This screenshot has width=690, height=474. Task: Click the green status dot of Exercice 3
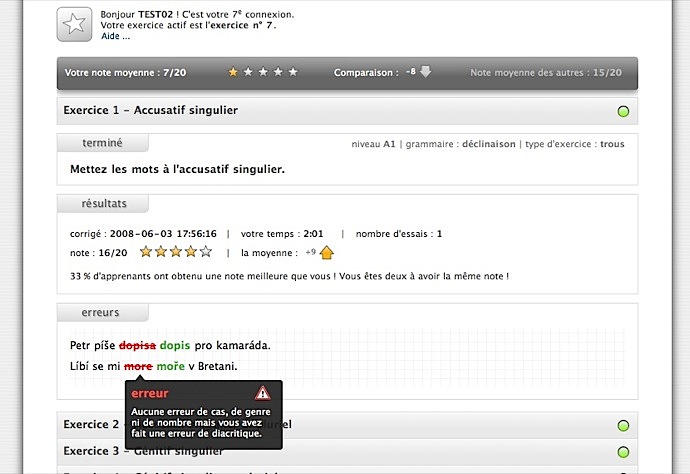(x=623, y=452)
